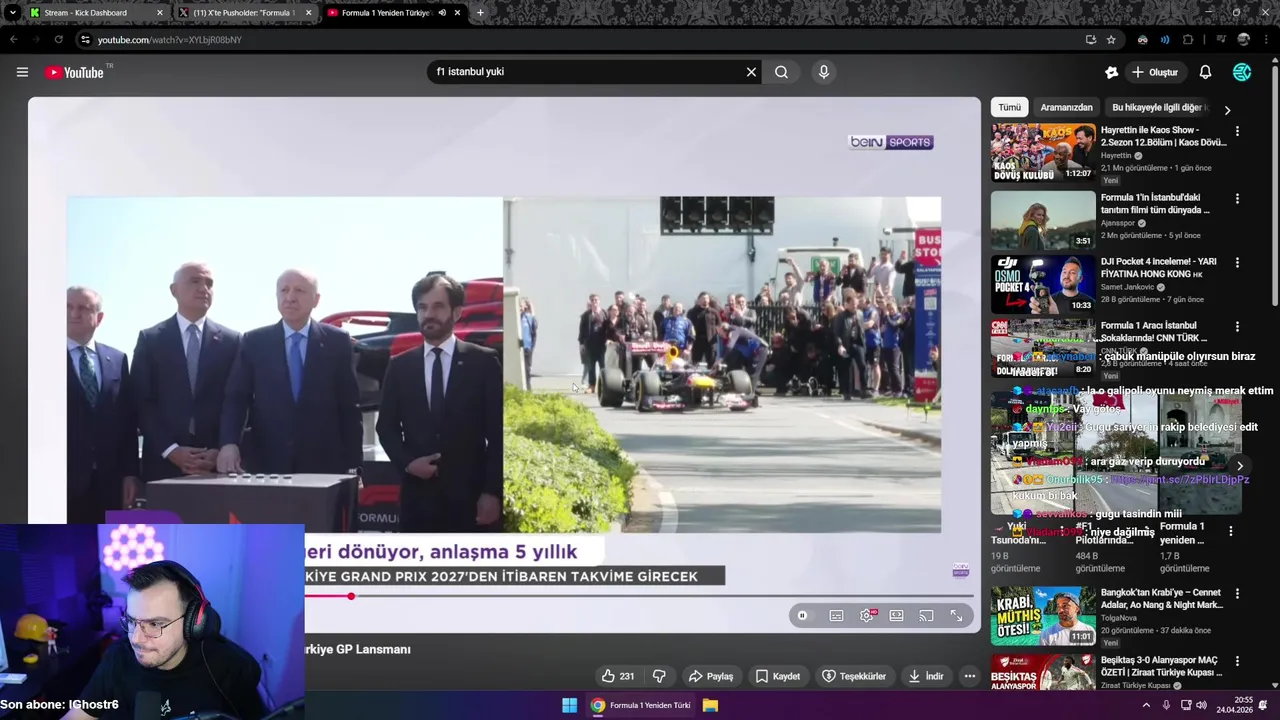Viewport: 1280px width, 720px height.
Task: Open Formula 1'in İstanbul'daki tanıtım filmi
Action: tap(1043, 220)
